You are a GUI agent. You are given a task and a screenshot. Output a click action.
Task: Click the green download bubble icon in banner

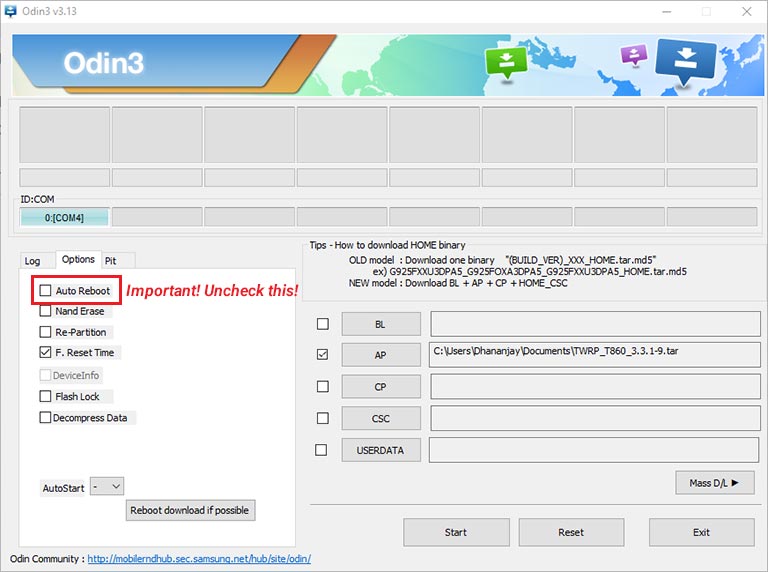tap(506, 62)
